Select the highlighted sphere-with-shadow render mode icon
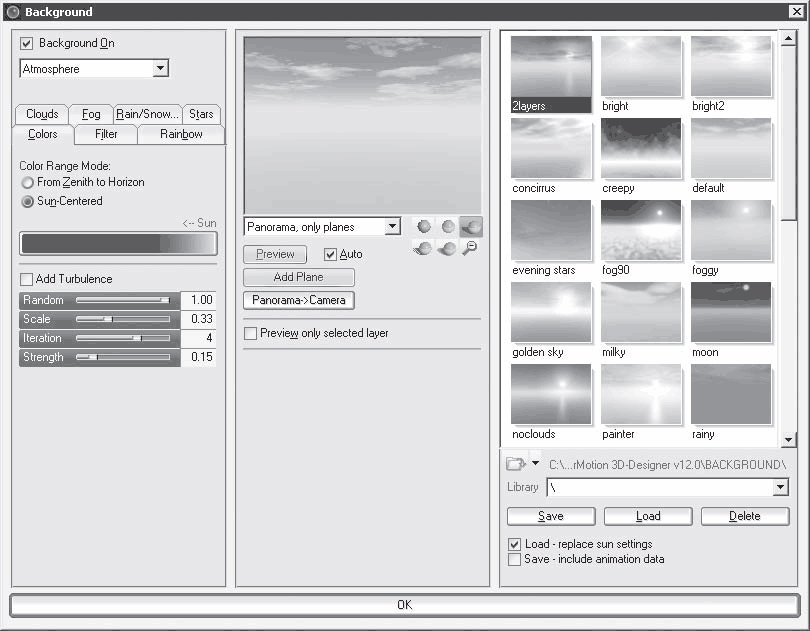 [x=470, y=227]
